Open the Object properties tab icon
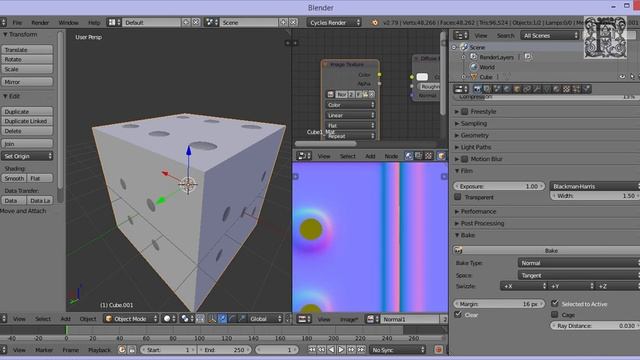Image resolution: width=640 pixels, height=360 pixels. click(x=517, y=89)
